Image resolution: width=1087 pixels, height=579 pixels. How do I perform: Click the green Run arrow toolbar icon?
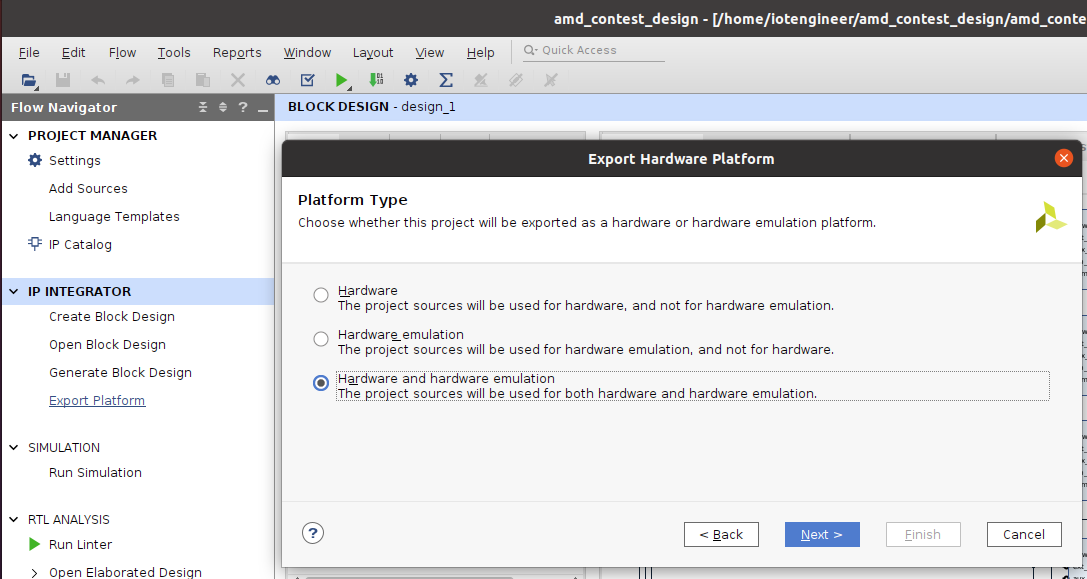point(341,80)
